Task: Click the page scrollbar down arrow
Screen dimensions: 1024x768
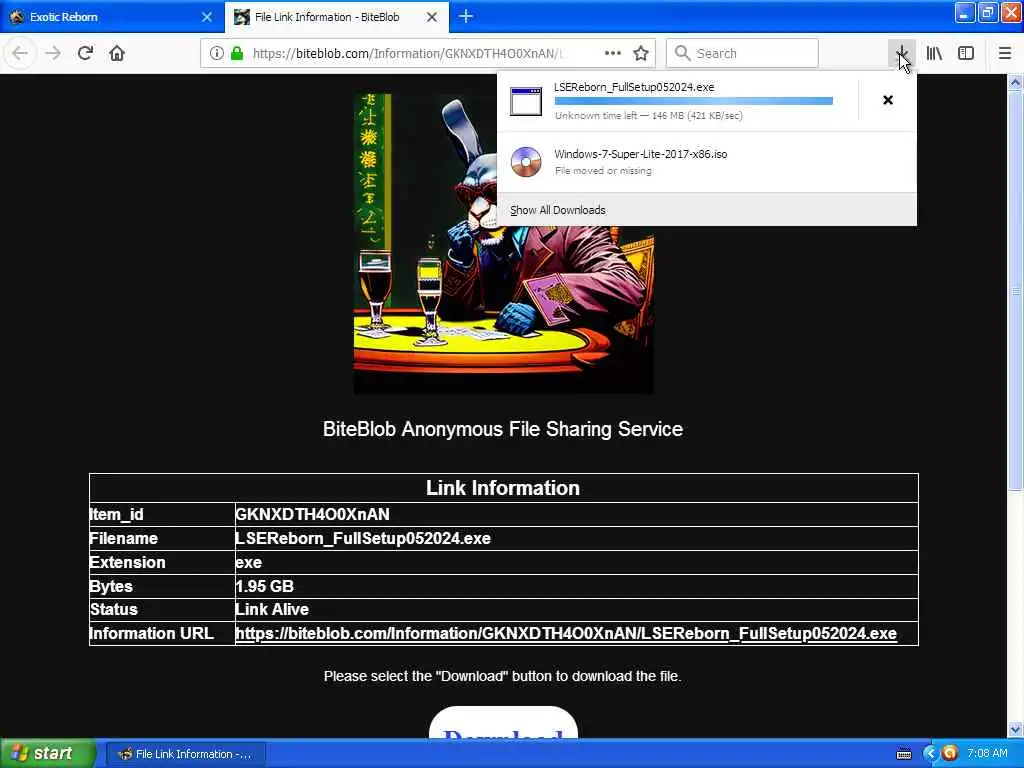Action: pos(1015,730)
